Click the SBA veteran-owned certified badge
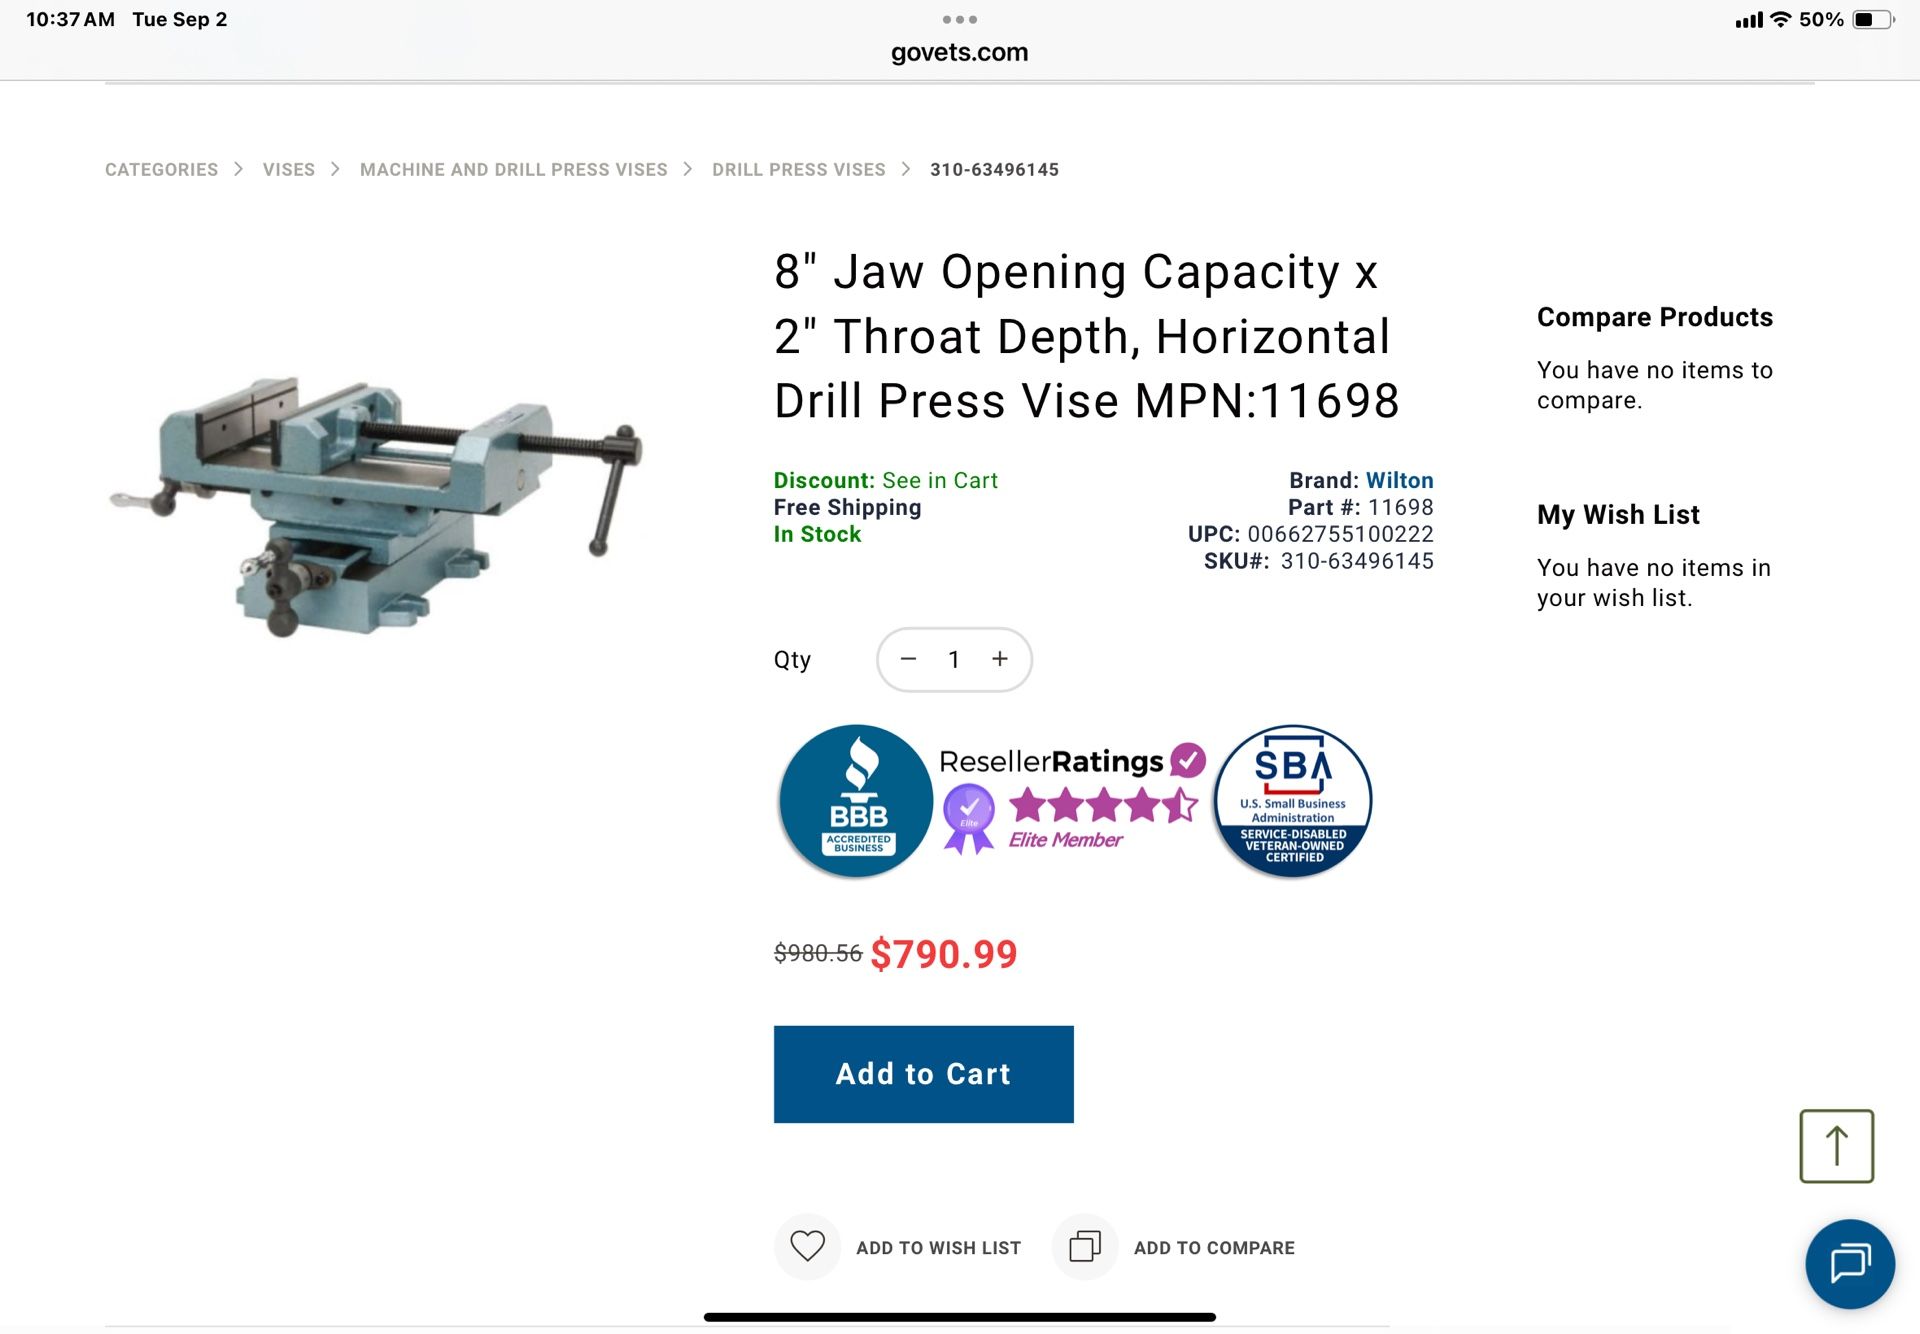This screenshot has width=1920, height=1334. coord(1293,801)
